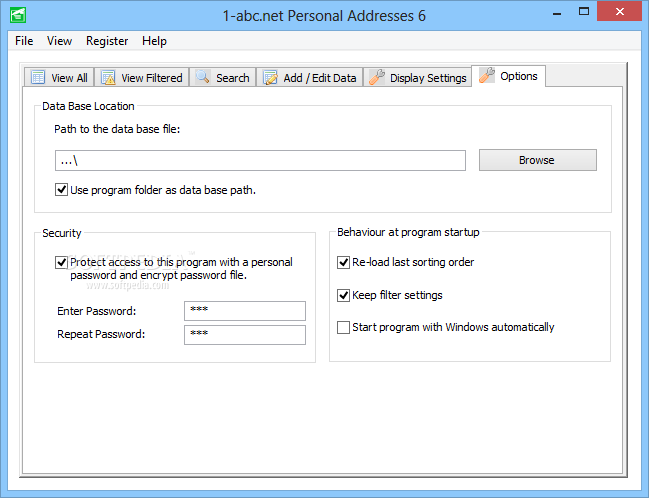Open the File menu
Image resolution: width=649 pixels, height=498 pixels.
[24, 41]
